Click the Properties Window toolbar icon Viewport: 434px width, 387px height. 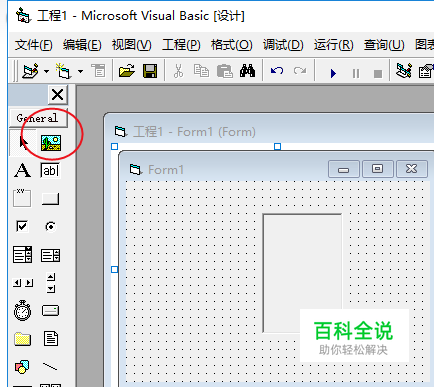tap(426, 71)
